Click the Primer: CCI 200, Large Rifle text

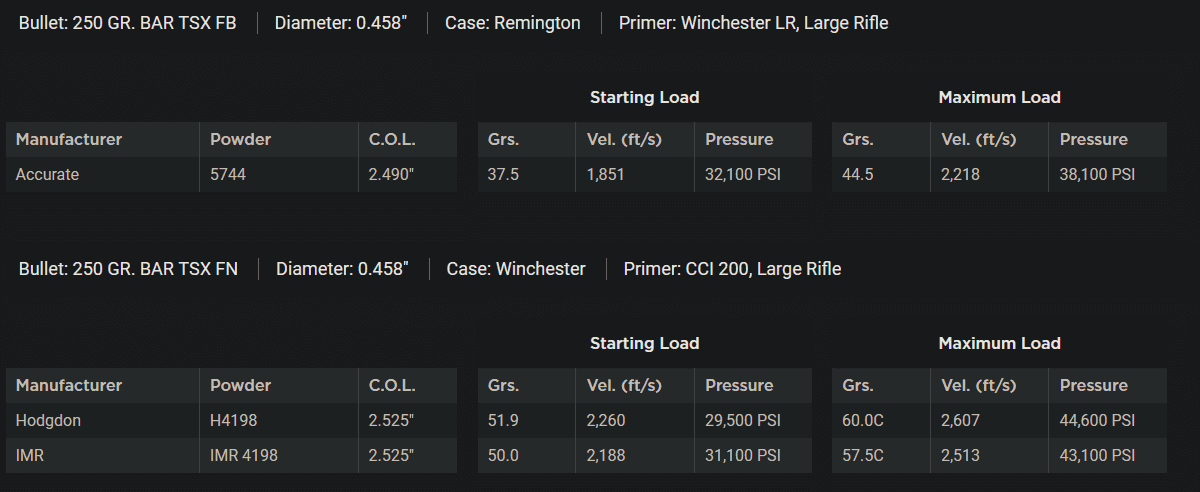click(732, 269)
